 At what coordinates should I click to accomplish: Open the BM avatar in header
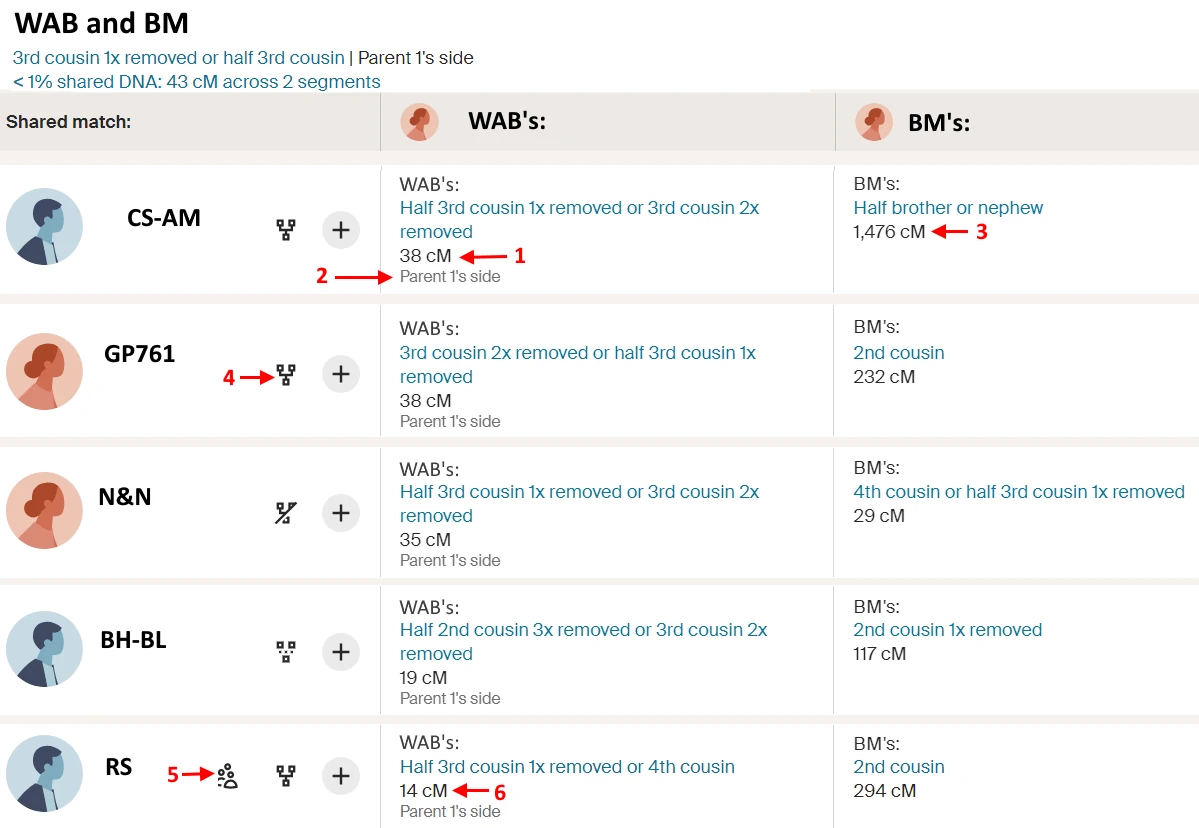pyautogui.click(x=874, y=122)
